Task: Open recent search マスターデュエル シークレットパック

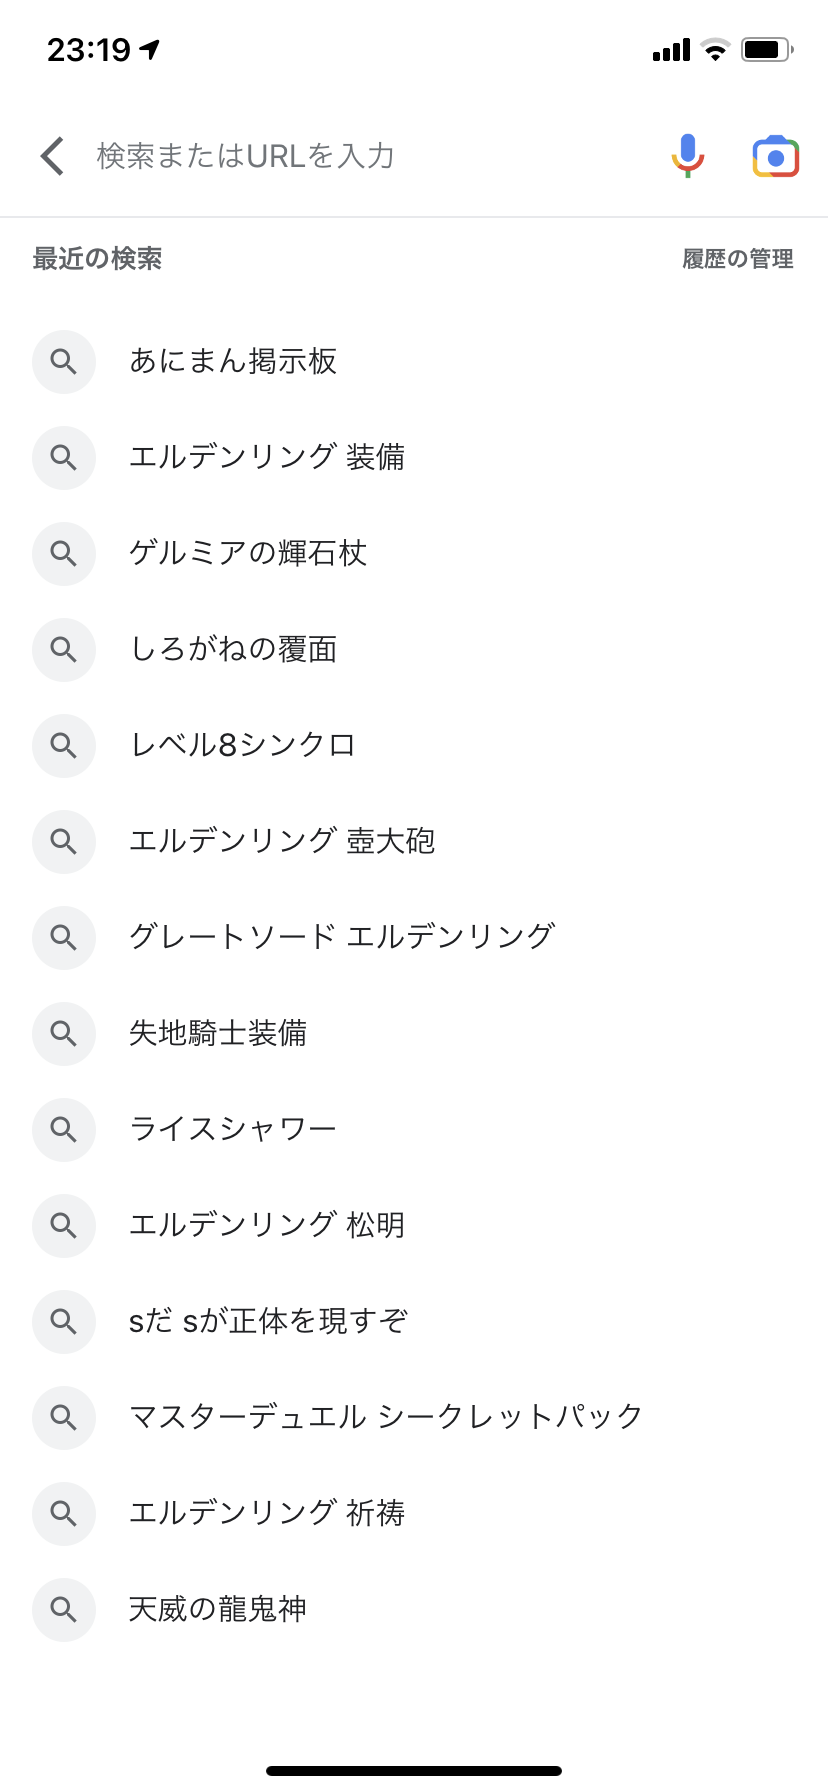Action: [x=386, y=1418]
